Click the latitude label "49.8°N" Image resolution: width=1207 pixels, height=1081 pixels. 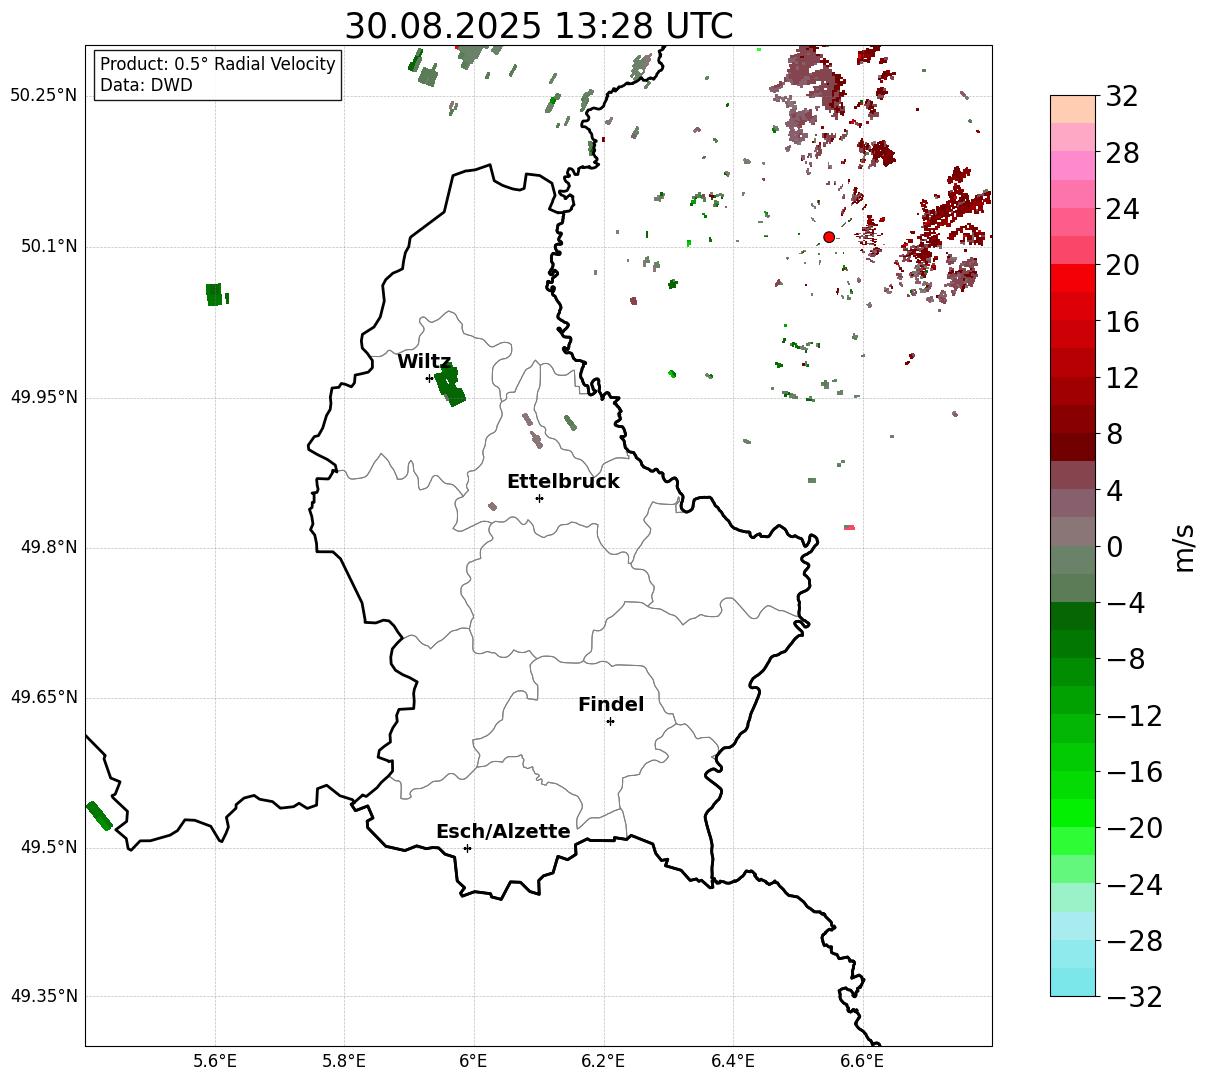pyautogui.click(x=49, y=547)
